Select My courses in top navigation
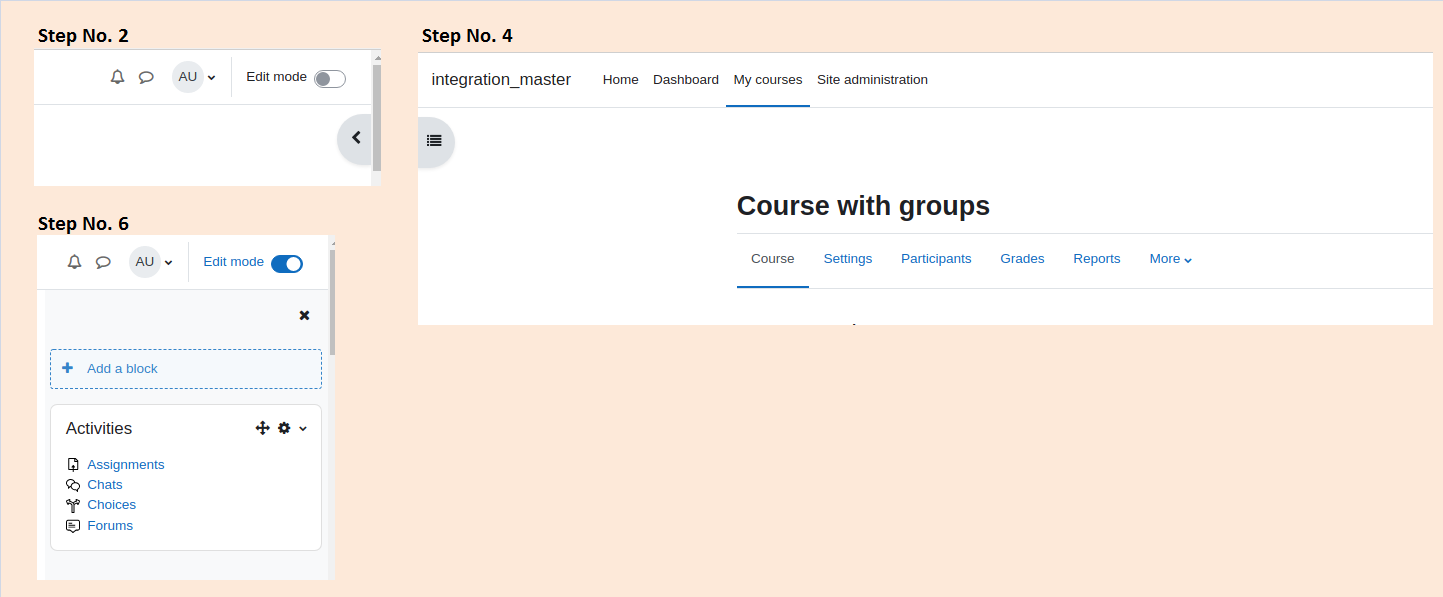Image resolution: width=1443 pixels, height=597 pixels. point(768,80)
